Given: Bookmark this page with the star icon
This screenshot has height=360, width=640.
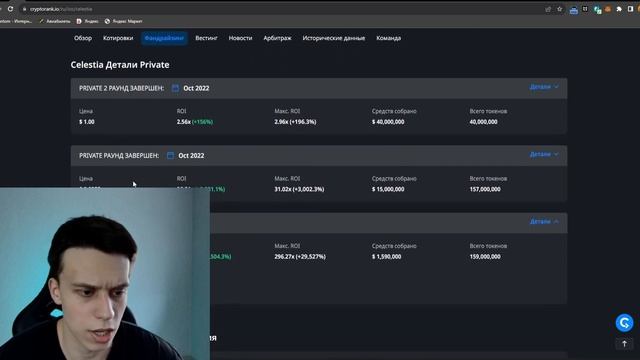Looking at the screenshot, I should click(x=560, y=9).
